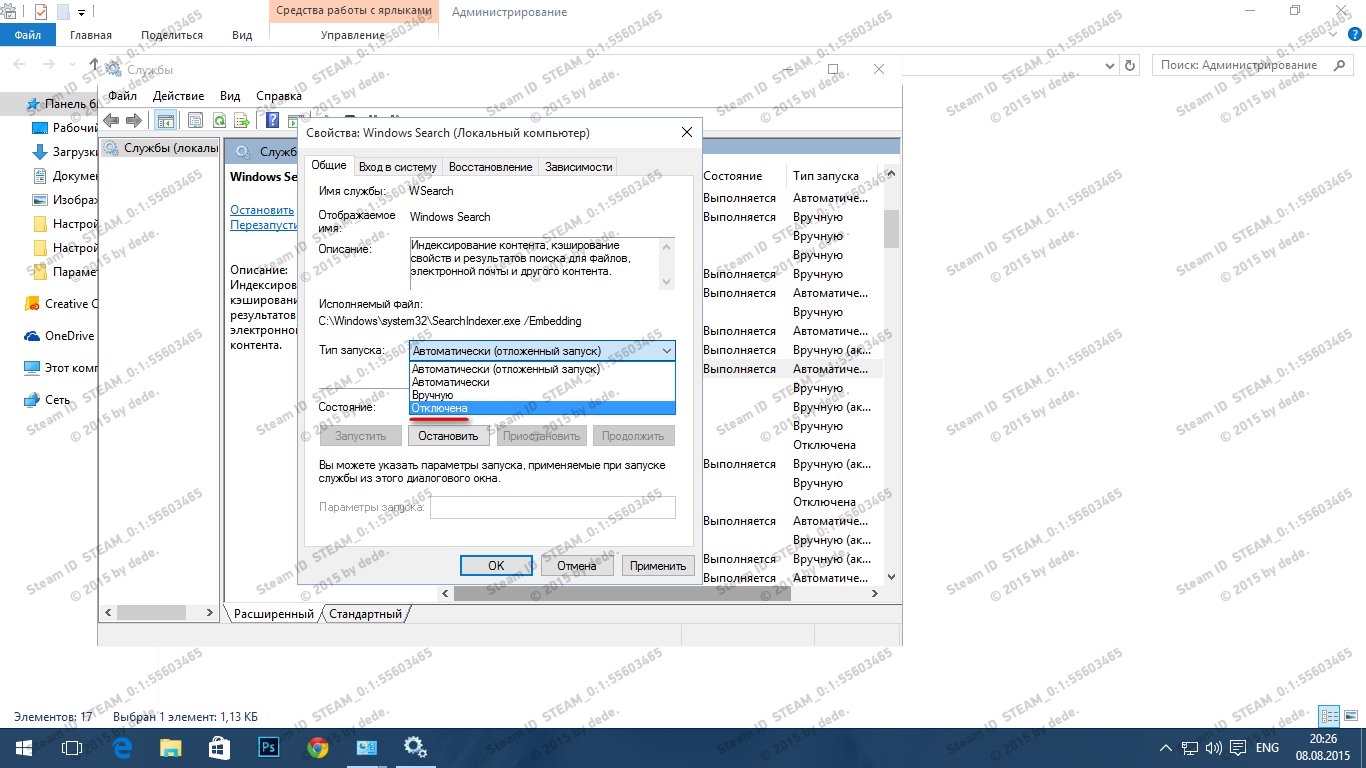Open the Action Center notifications icon
This screenshot has width=1366, height=768.
(x=1237, y=748)
